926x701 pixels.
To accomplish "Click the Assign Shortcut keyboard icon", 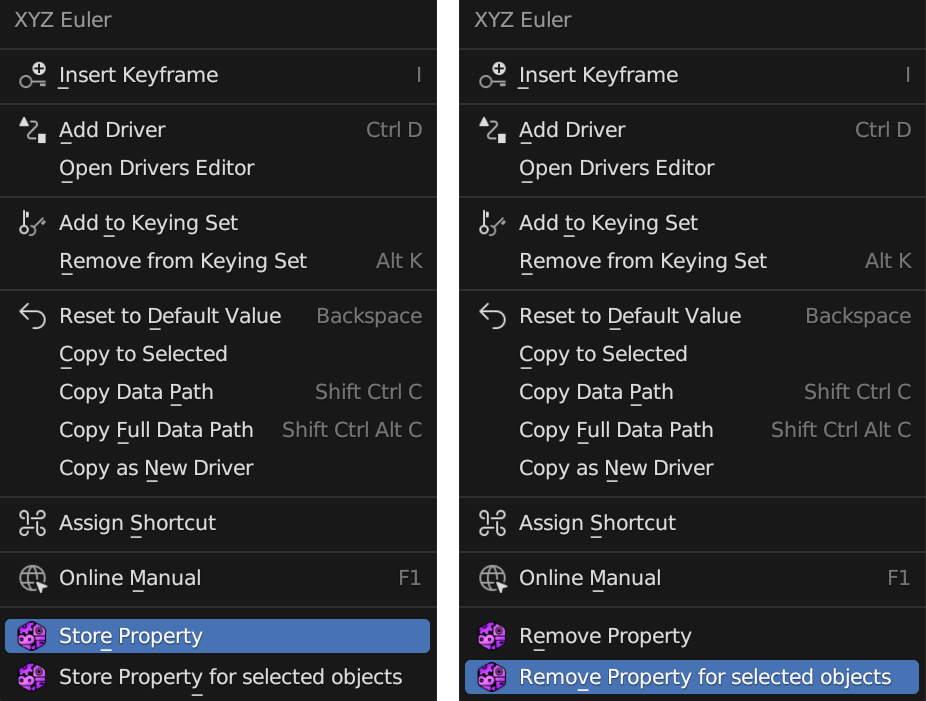I will 31,523.
